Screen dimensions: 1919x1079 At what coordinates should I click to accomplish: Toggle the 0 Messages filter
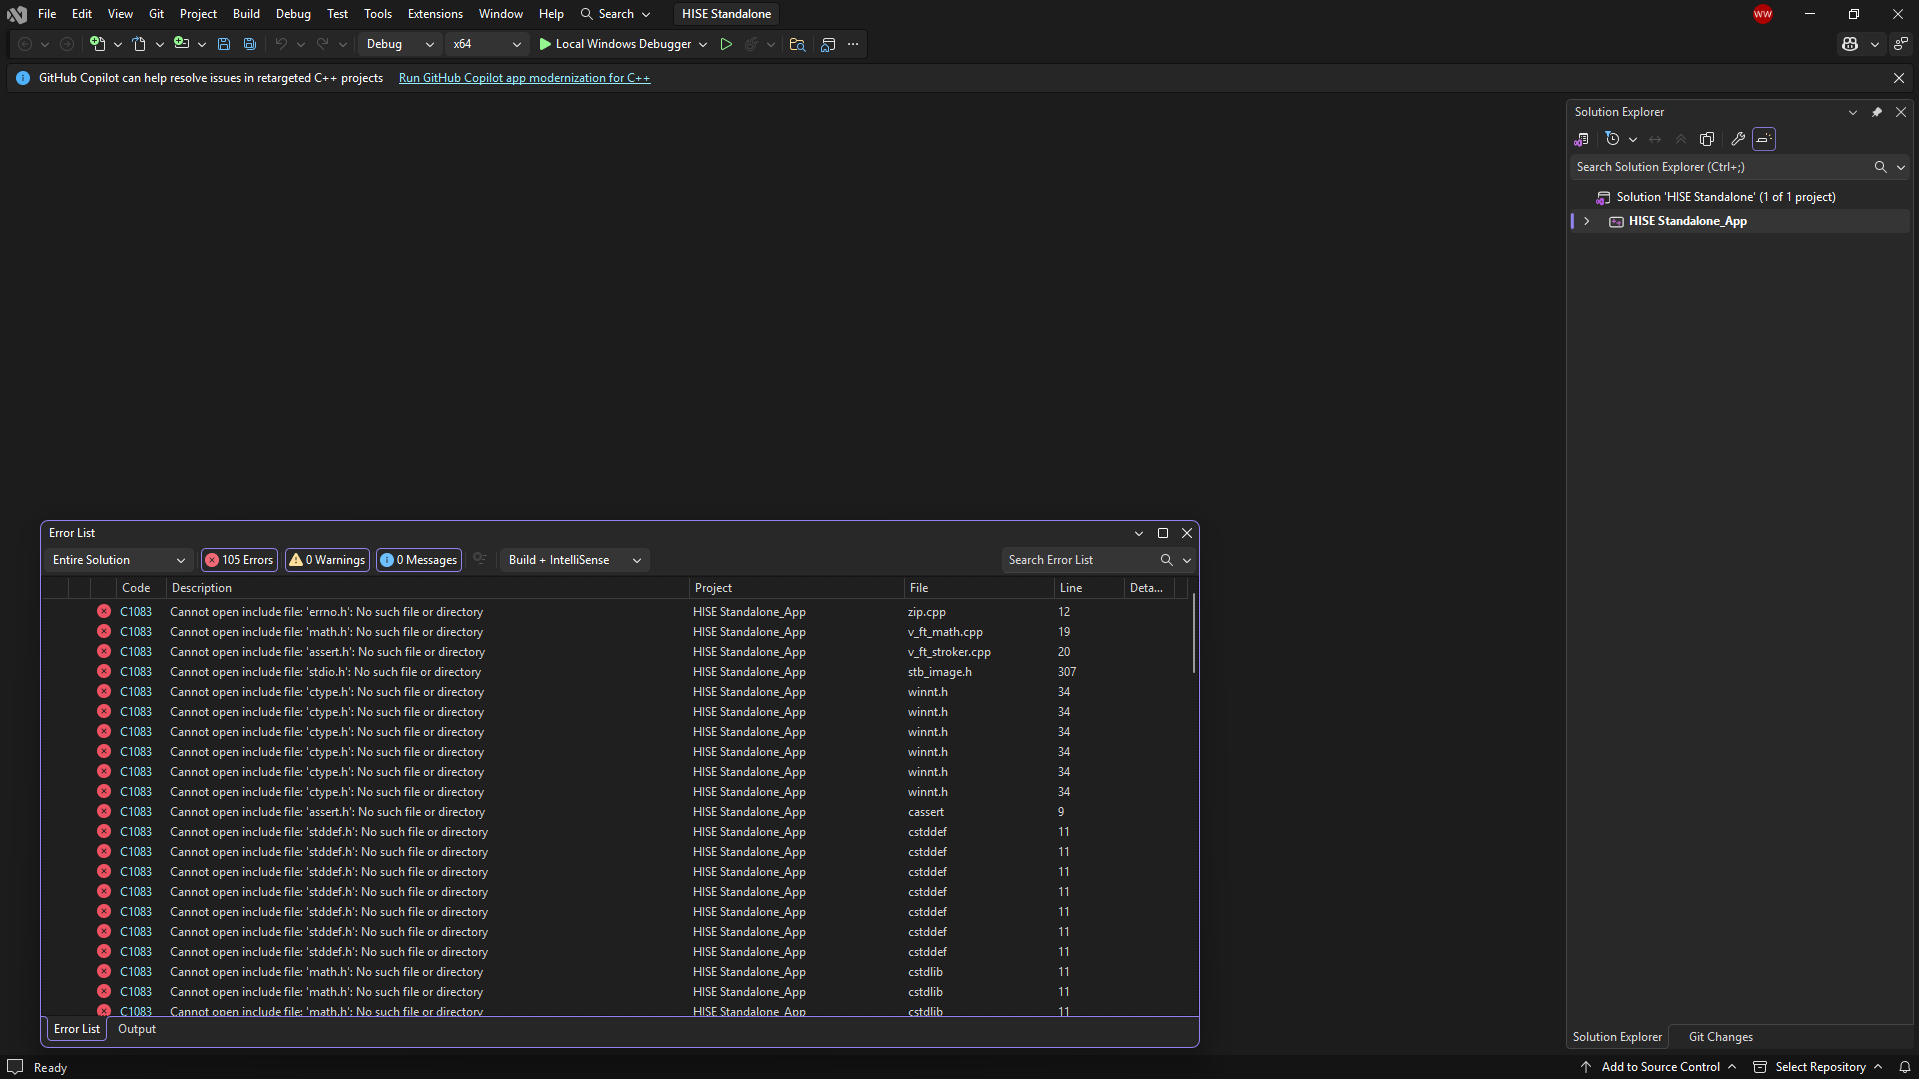coord(419,560)
